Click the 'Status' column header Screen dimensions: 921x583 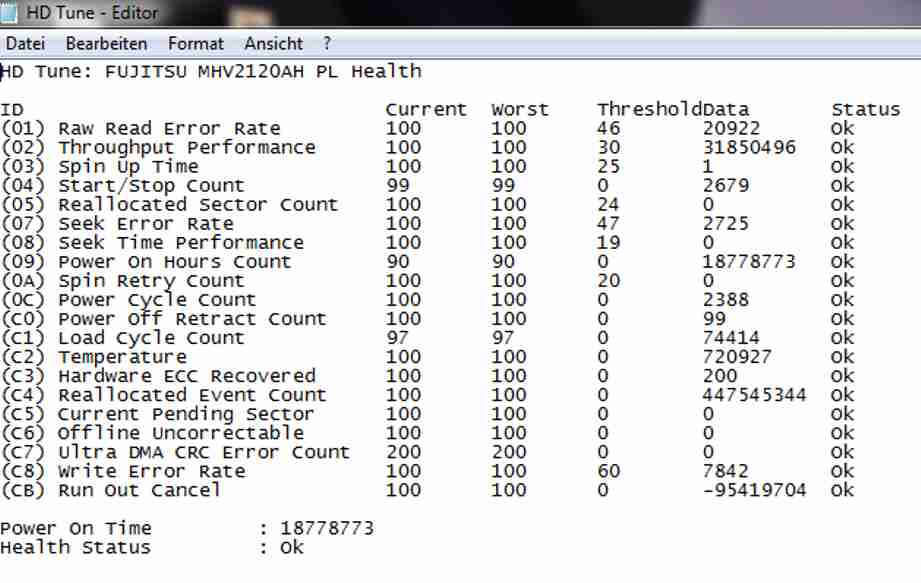click(866, 110)
